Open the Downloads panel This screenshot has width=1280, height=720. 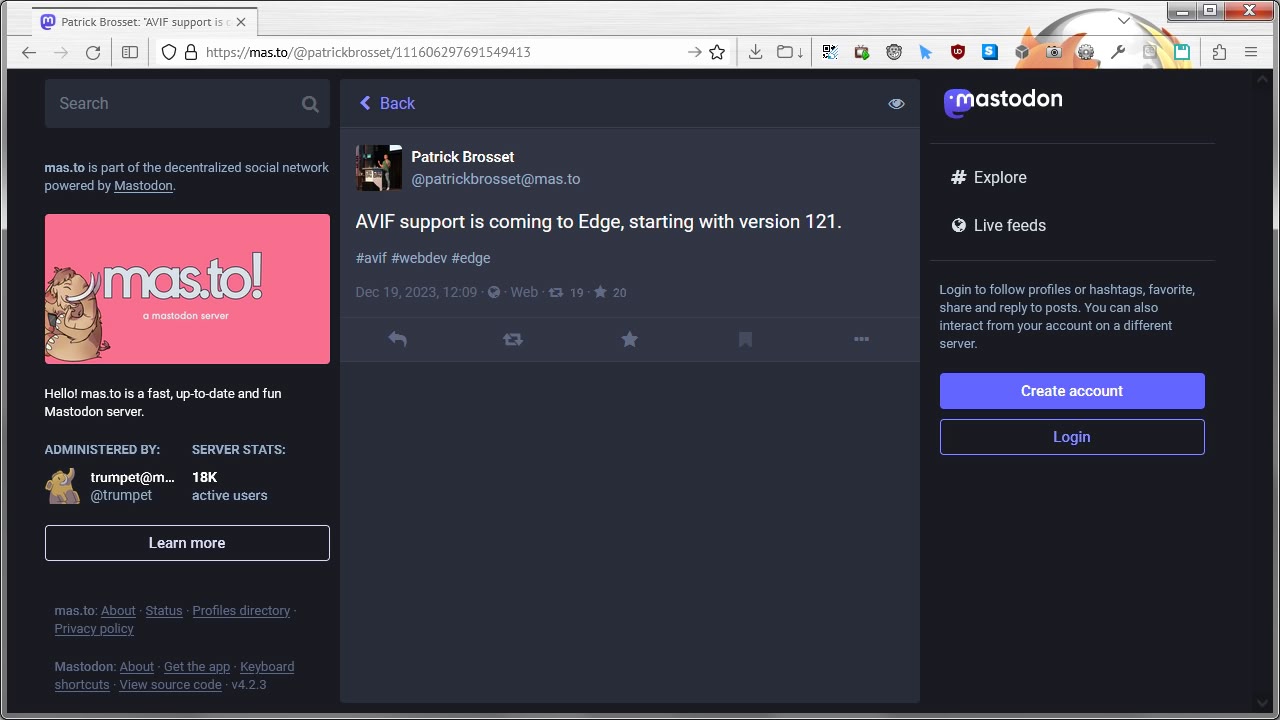click(x=756, y=52)
